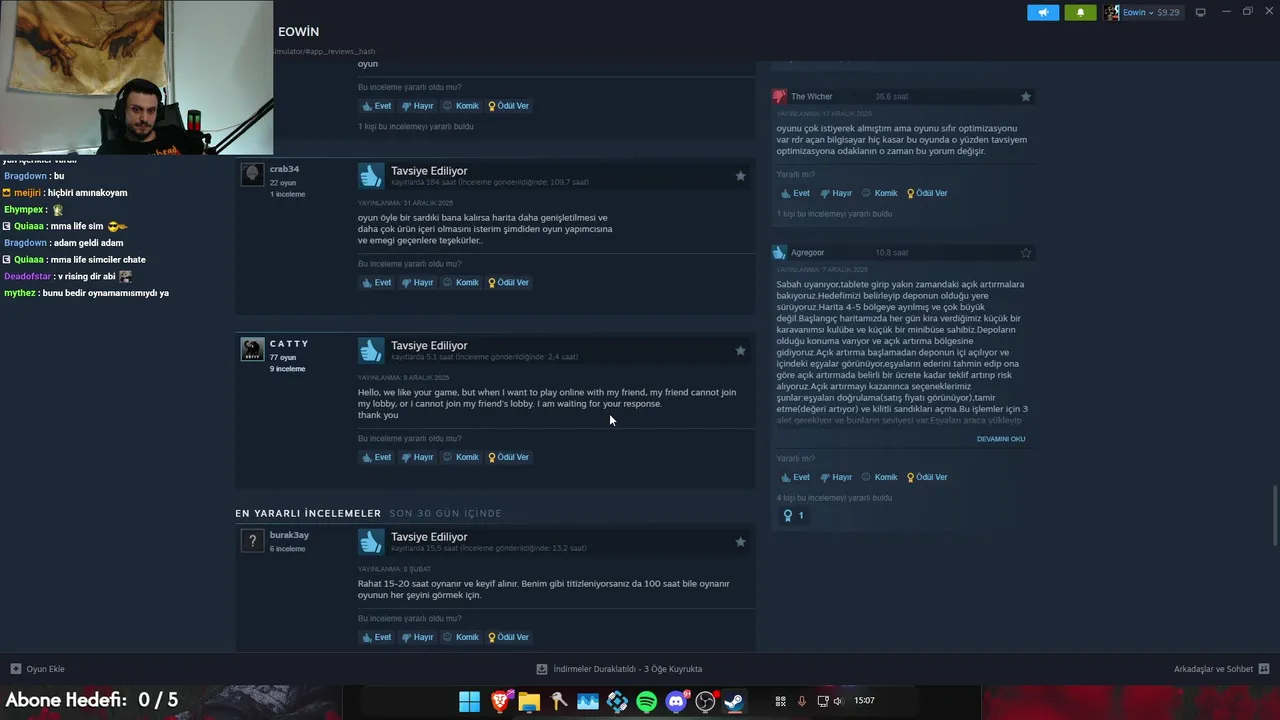The width and height of the screenshot is (1280, 720).
Task: Expand Agregoor's review with DEVAMINI OKU
Action: pos(1001,439)
